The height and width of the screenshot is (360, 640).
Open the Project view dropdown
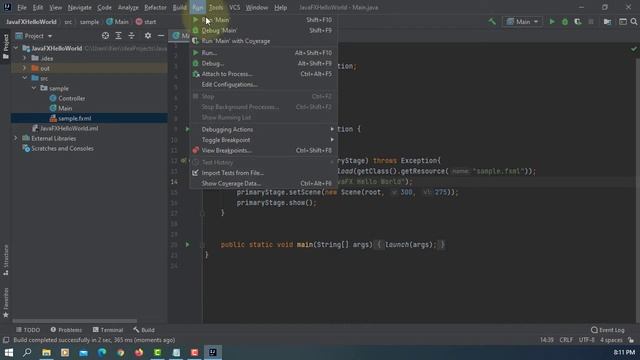point(34,36)
